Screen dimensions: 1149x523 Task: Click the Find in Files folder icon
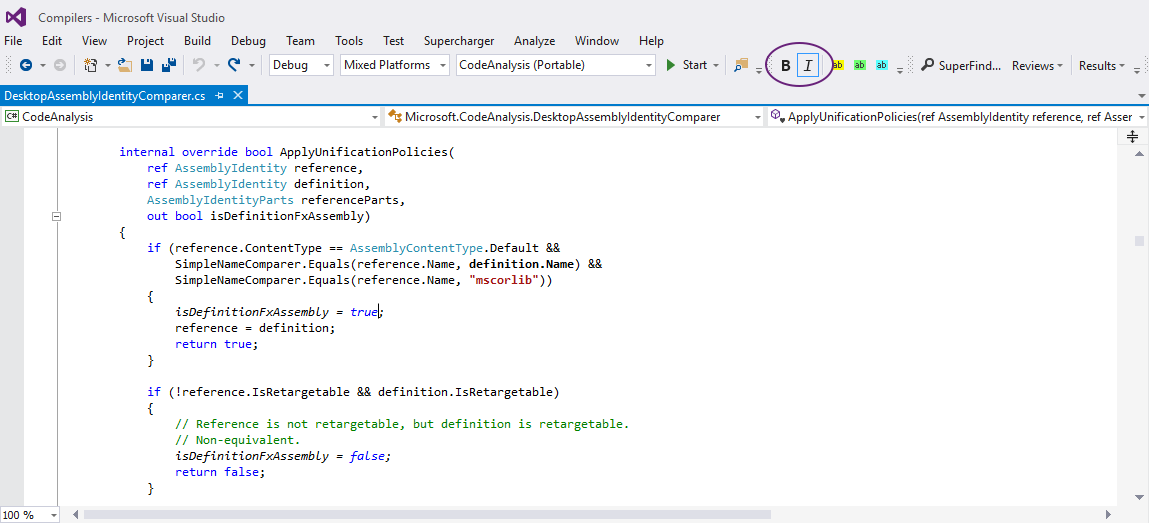(x=742, y=65)
